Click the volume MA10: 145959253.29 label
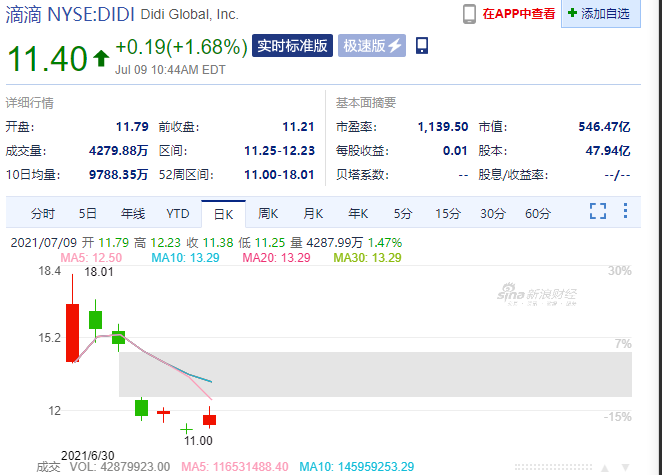Image resolution: width=662 pixels, height=475 pixels. tap(357, 467)
